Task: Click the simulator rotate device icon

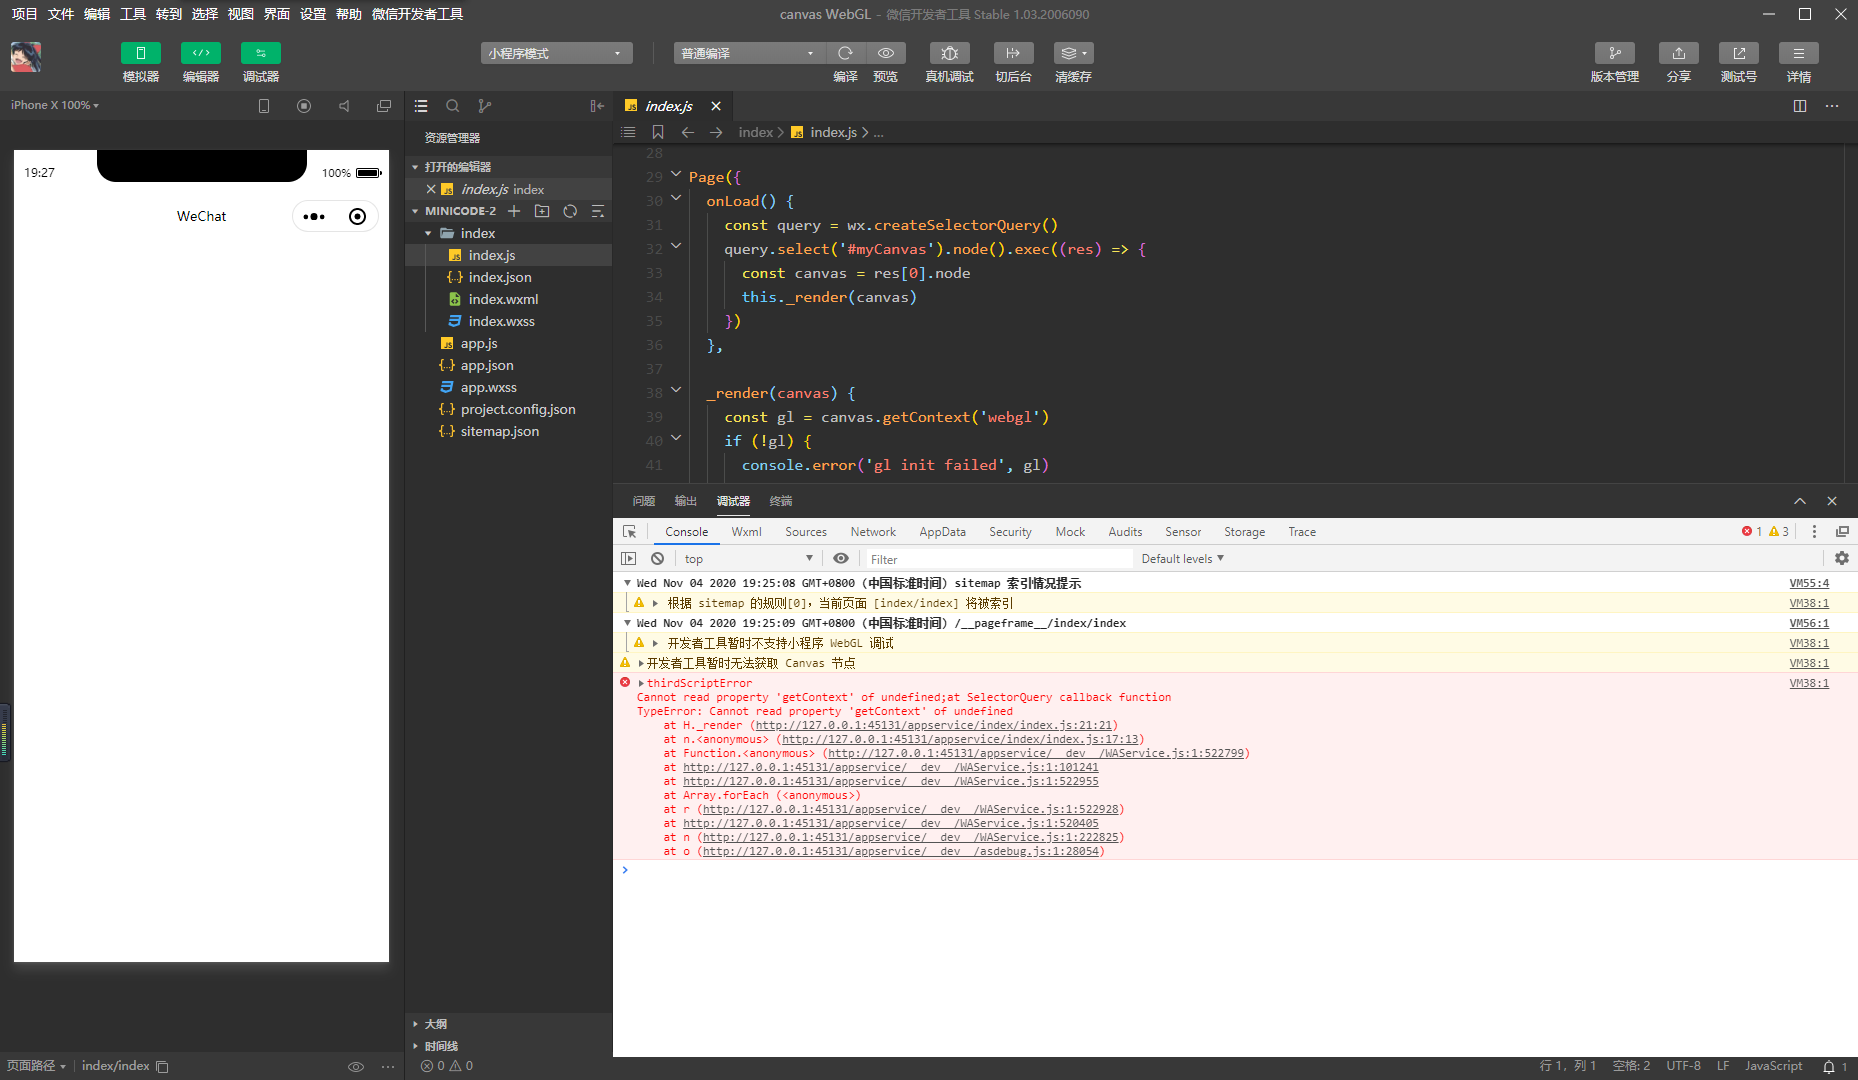Action: tap(264, 106)
